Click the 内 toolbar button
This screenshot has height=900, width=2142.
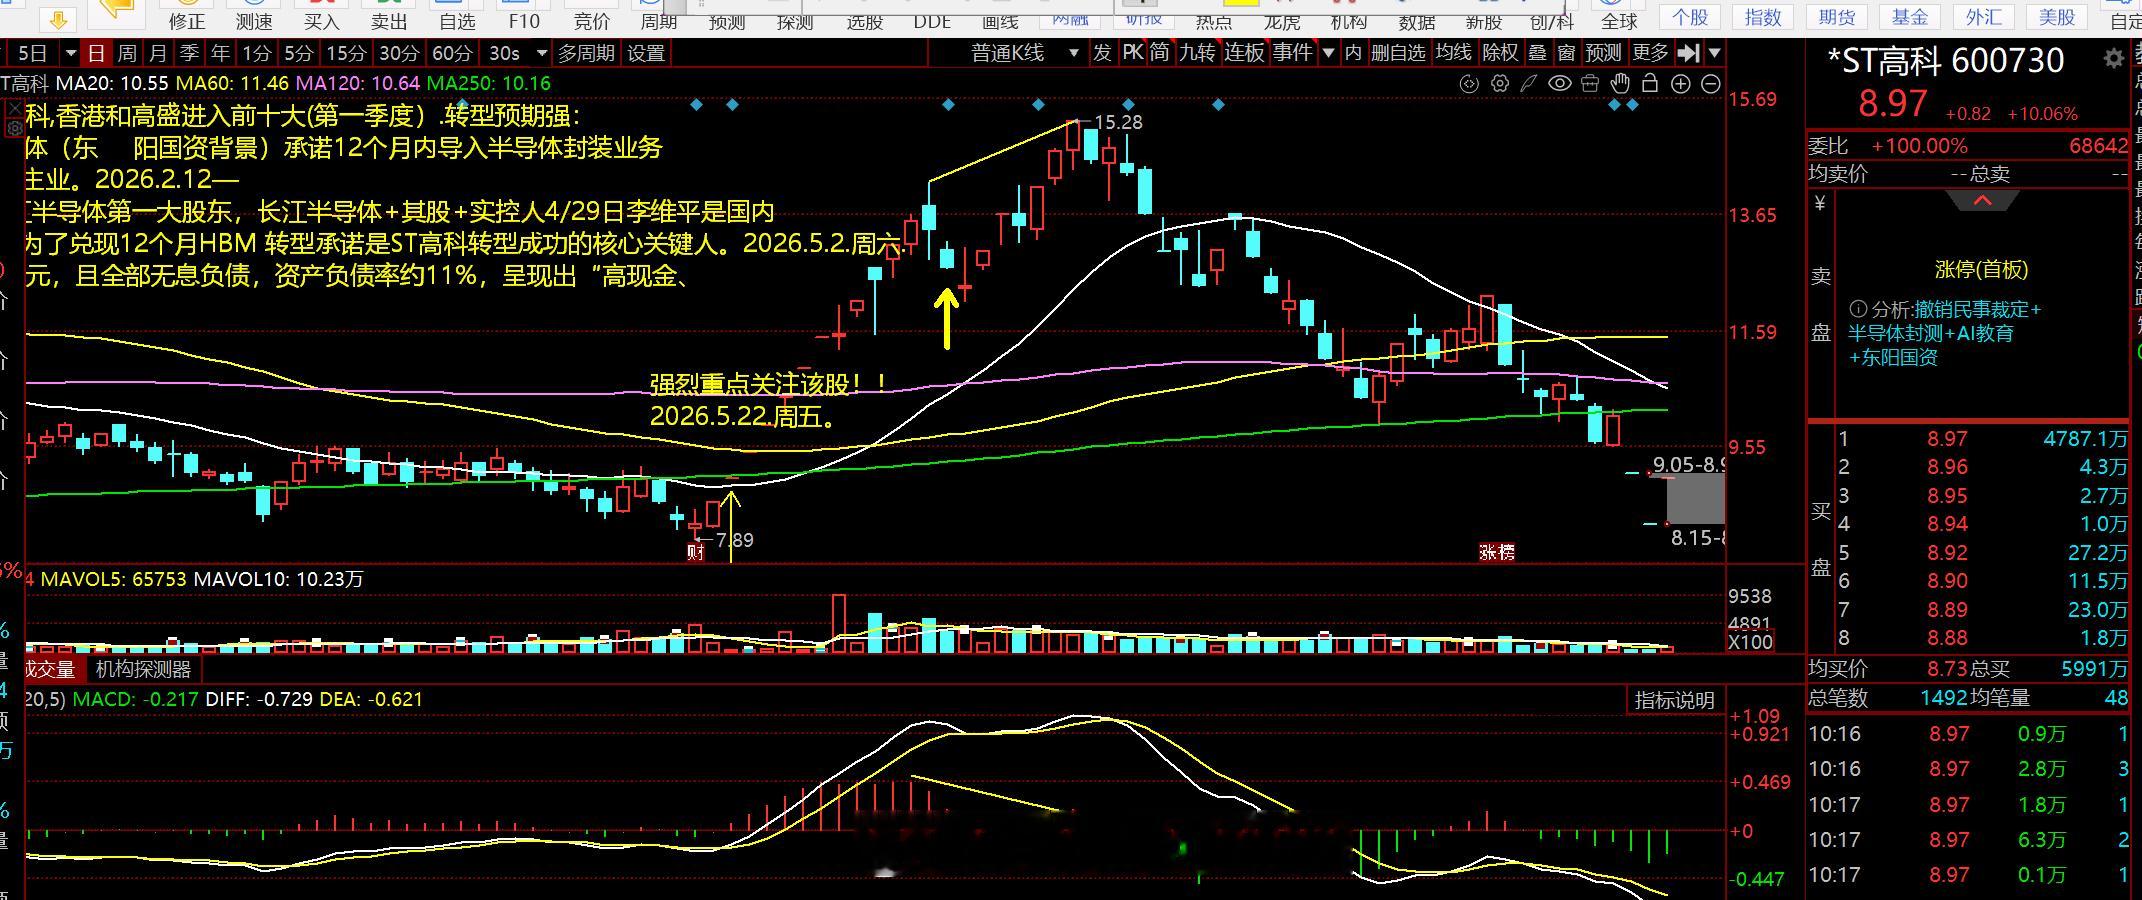(x=1353, y=53)
